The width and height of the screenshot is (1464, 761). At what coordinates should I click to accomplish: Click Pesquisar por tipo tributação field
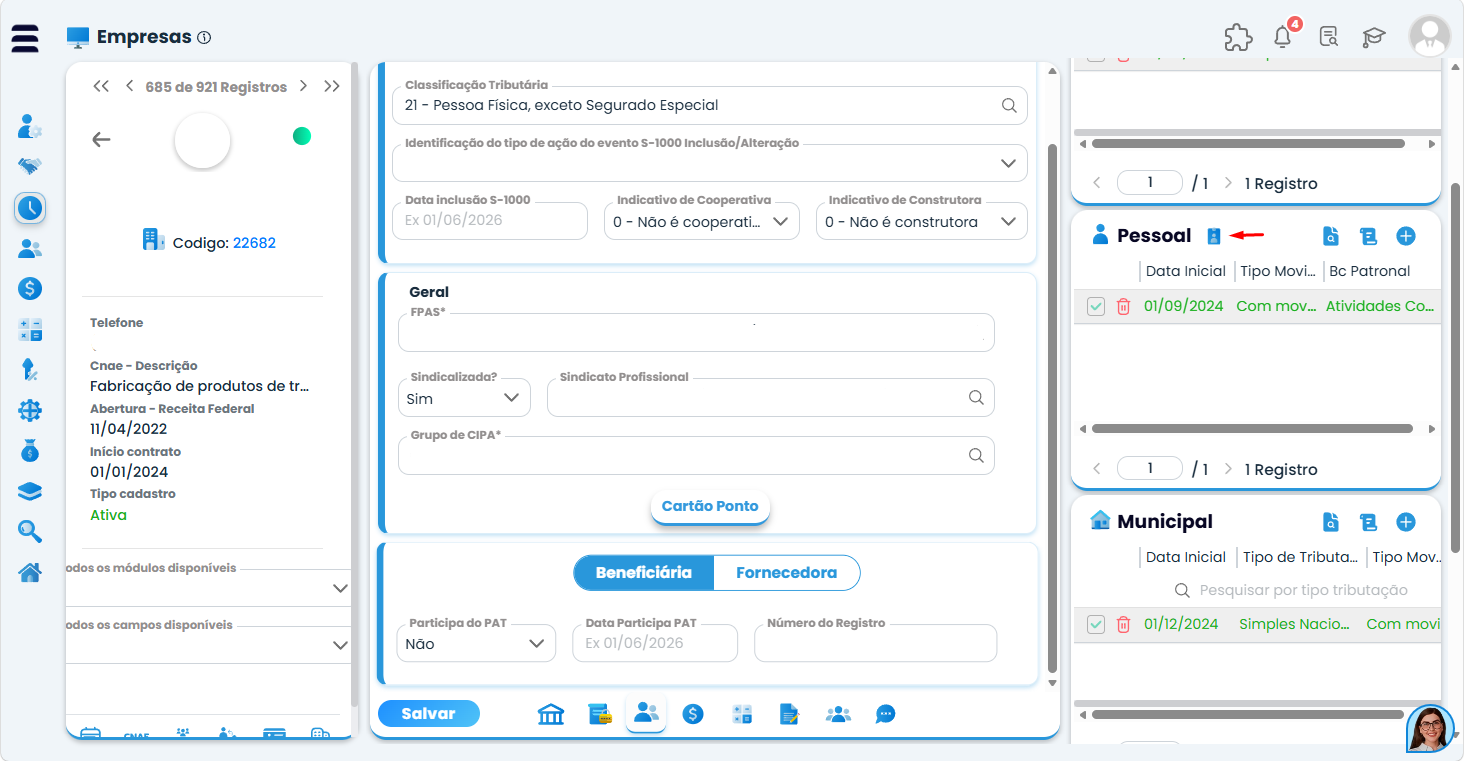pos(1303,590)
